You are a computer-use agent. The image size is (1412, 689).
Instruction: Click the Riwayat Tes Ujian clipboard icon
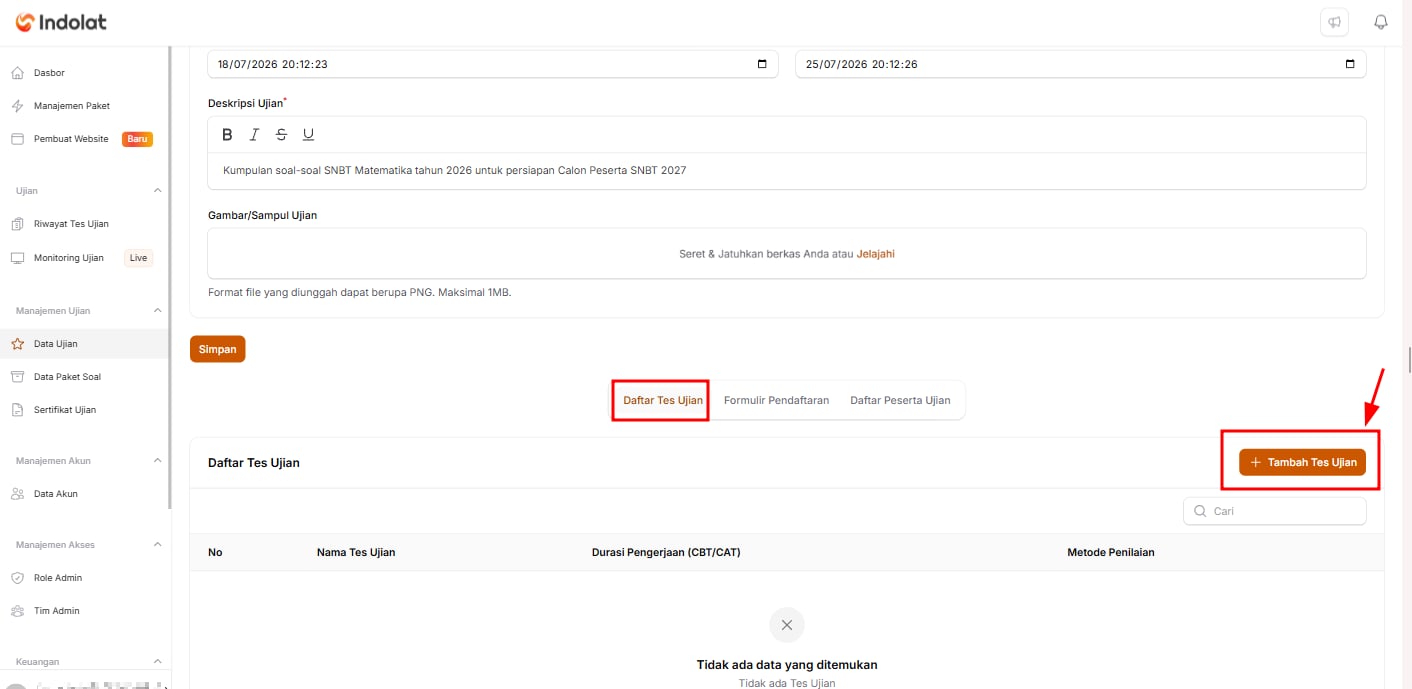[x=17, y=224]
